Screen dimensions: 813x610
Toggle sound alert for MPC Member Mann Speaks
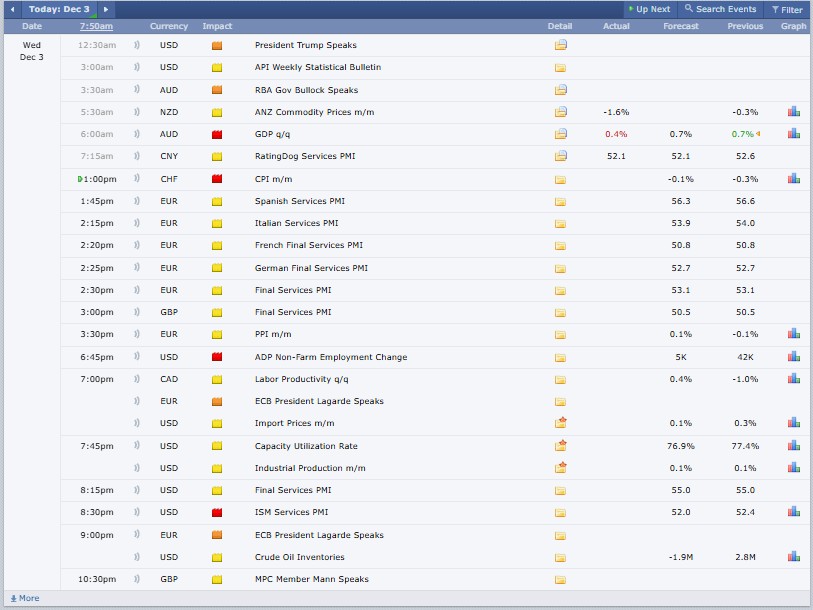coord(136,579)
